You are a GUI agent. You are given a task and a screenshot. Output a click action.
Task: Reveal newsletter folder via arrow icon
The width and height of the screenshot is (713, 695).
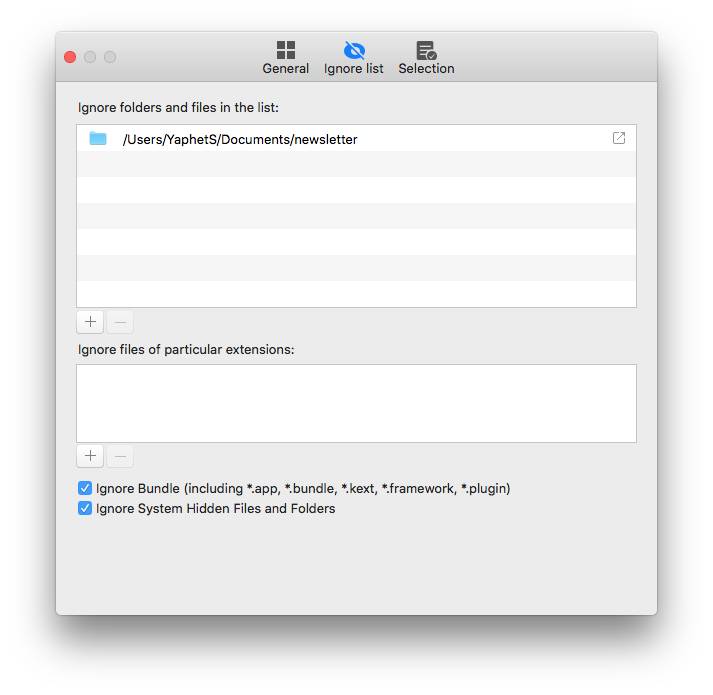coord(619,138)
